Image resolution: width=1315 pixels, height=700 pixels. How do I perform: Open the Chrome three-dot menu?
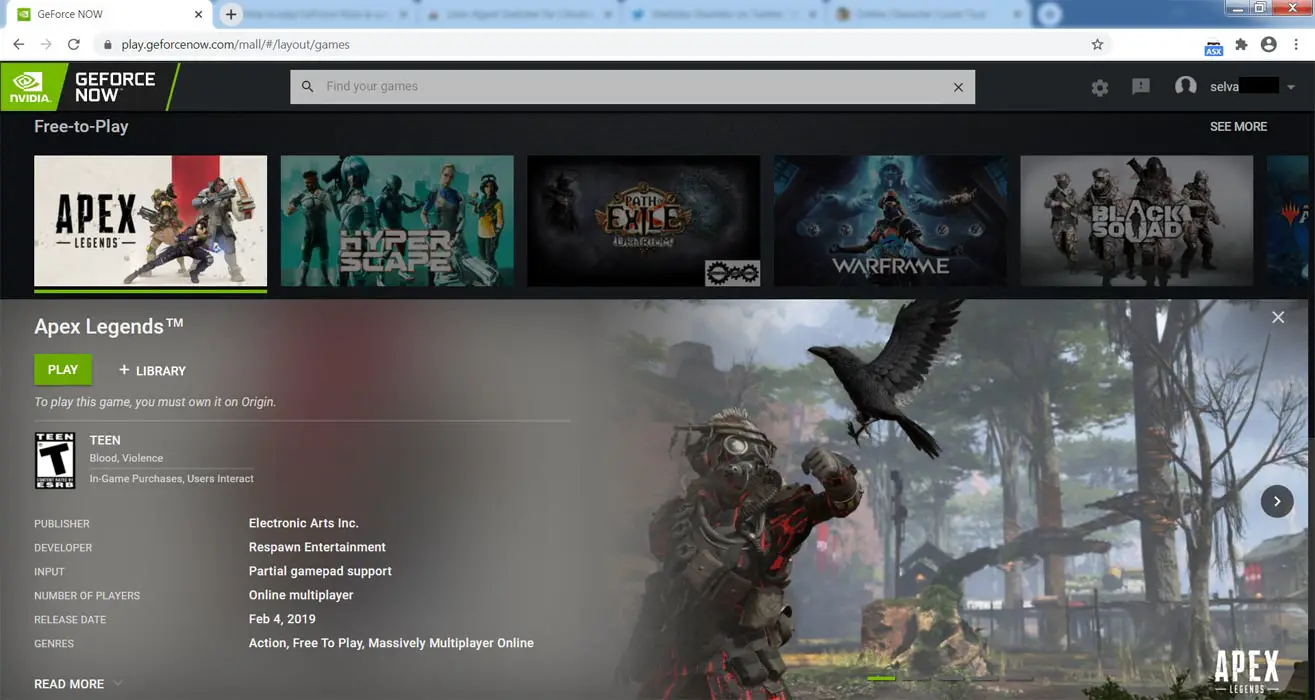[x=1296, y=44]
